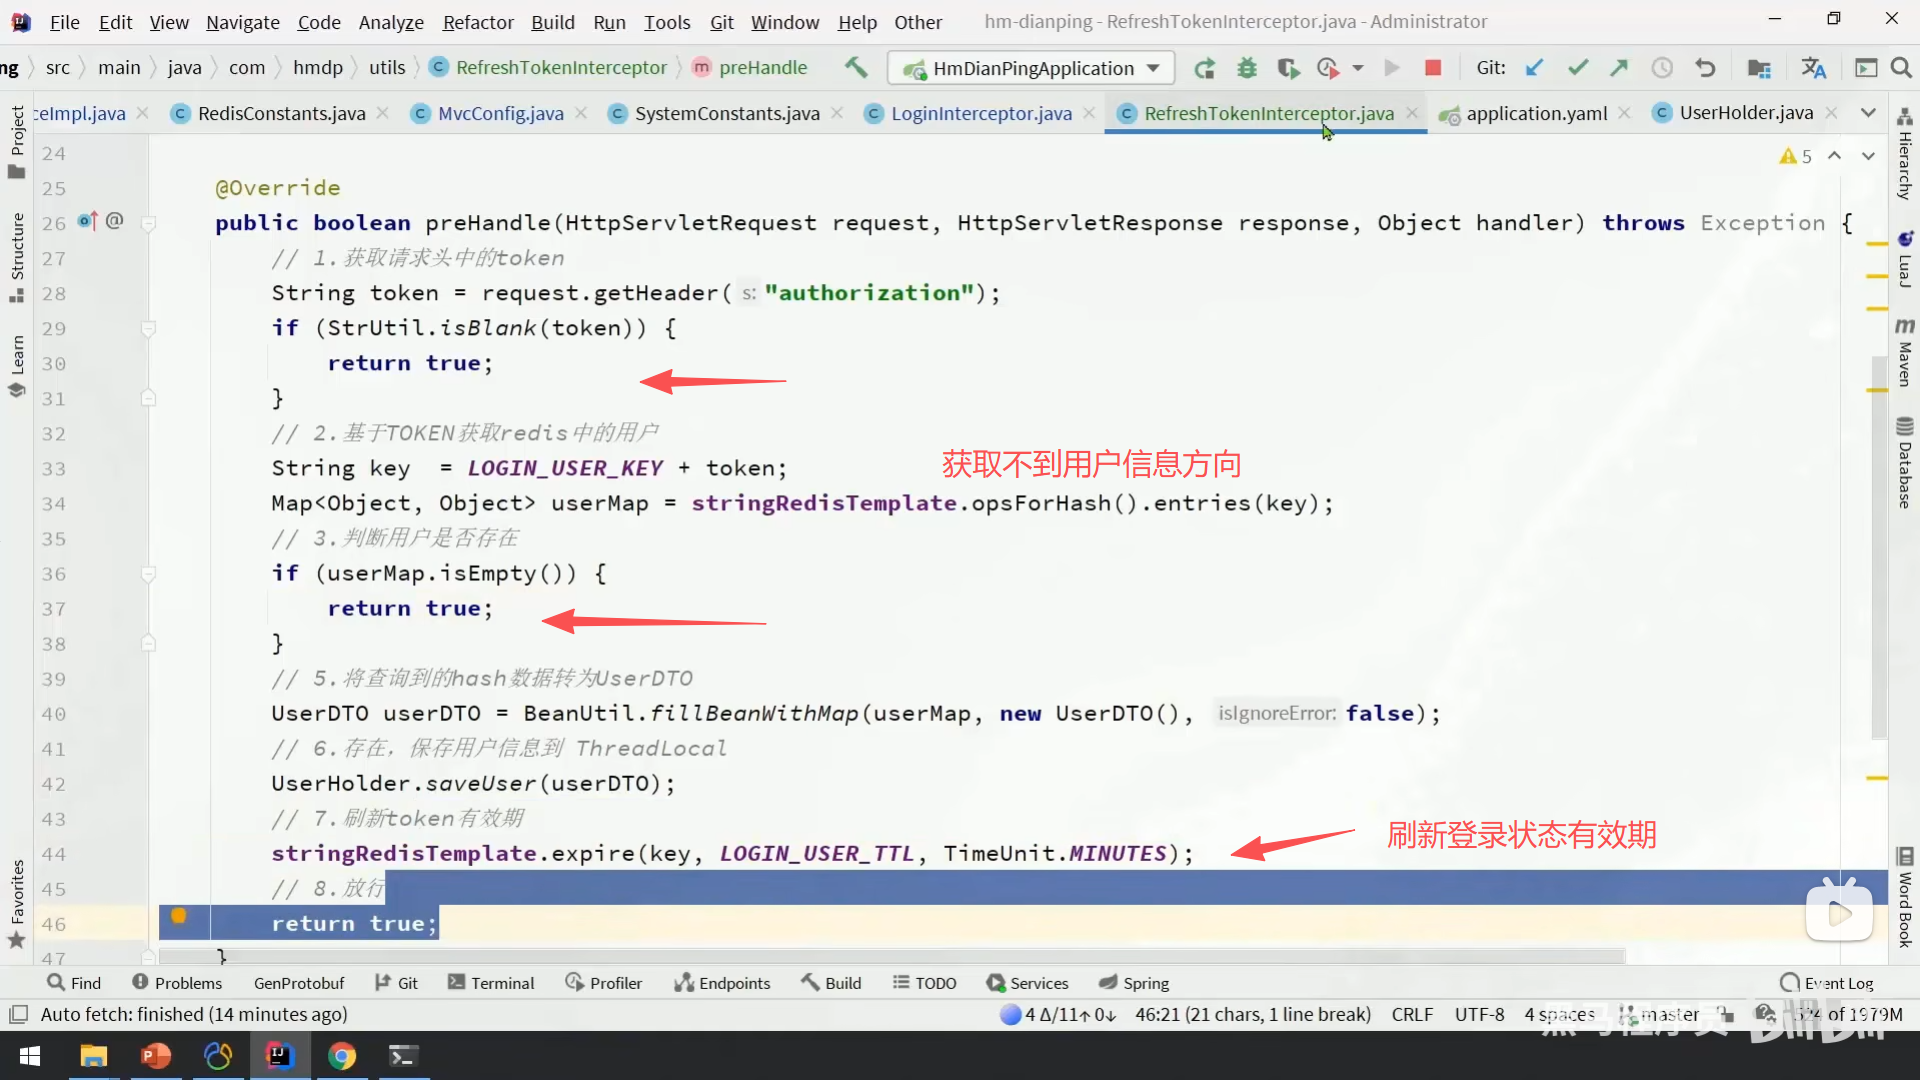Open the Terminal tool window

tap(491, 983)
